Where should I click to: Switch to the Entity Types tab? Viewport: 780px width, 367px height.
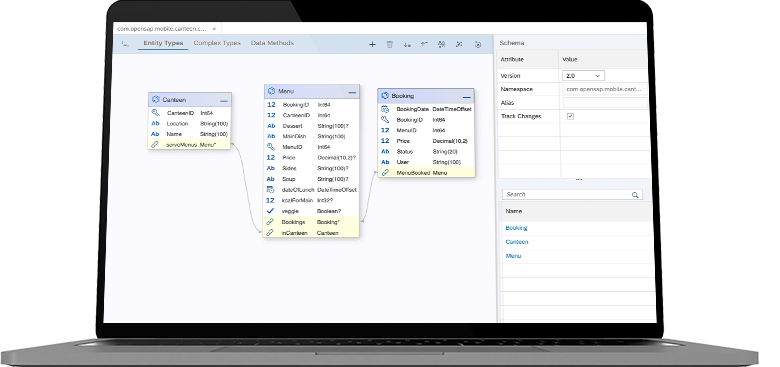point(163,43)
